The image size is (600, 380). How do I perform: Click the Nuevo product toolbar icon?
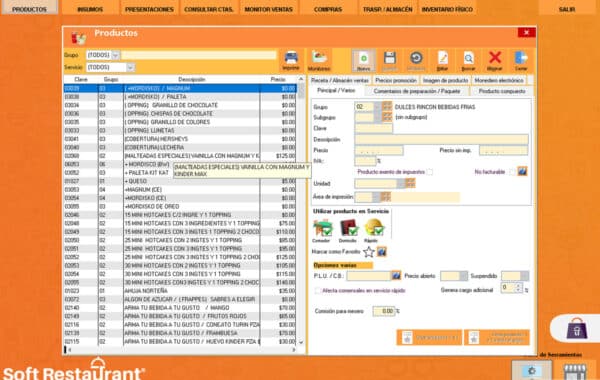(363, 59)
